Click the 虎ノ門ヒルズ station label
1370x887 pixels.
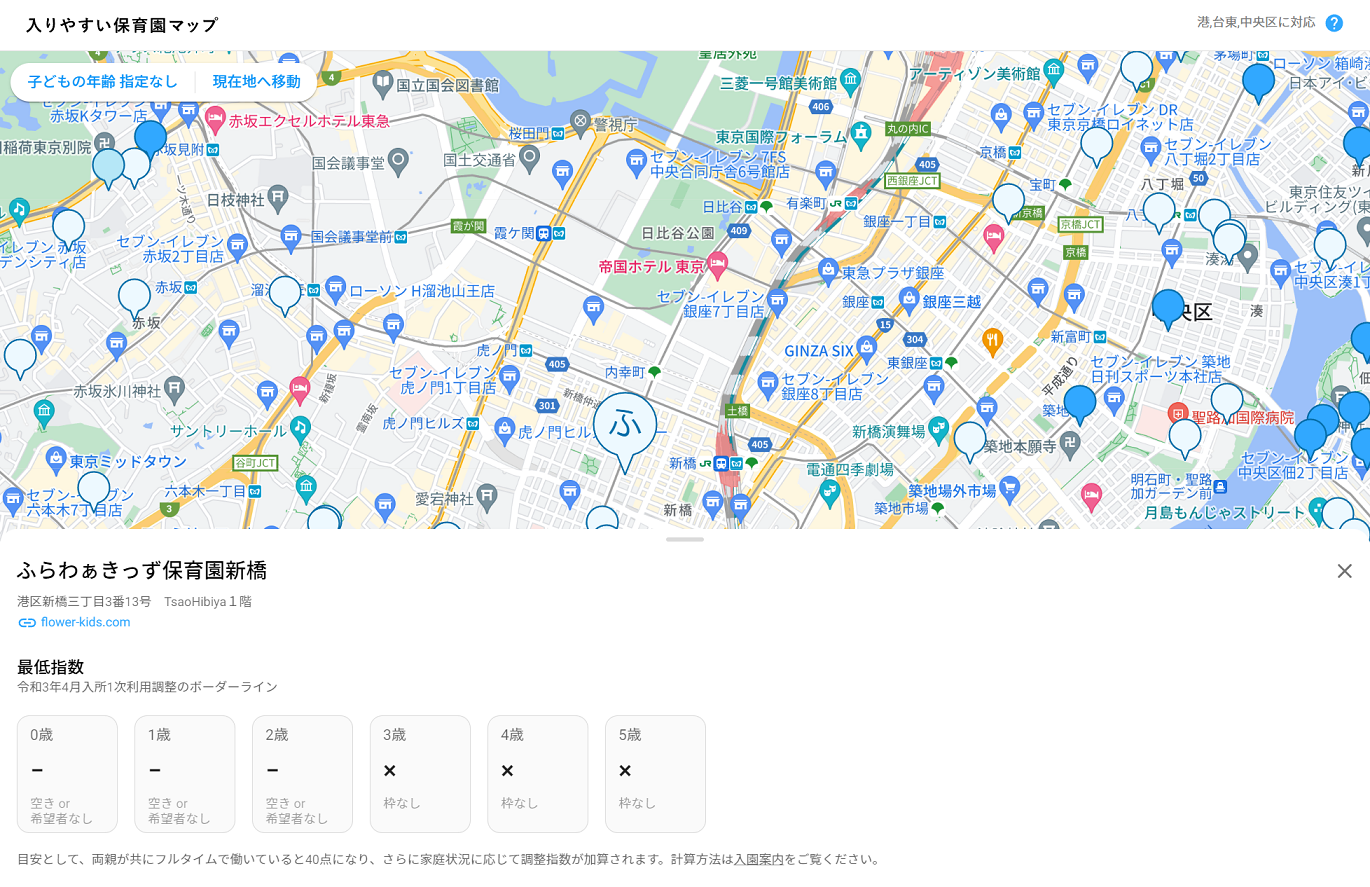424,423
